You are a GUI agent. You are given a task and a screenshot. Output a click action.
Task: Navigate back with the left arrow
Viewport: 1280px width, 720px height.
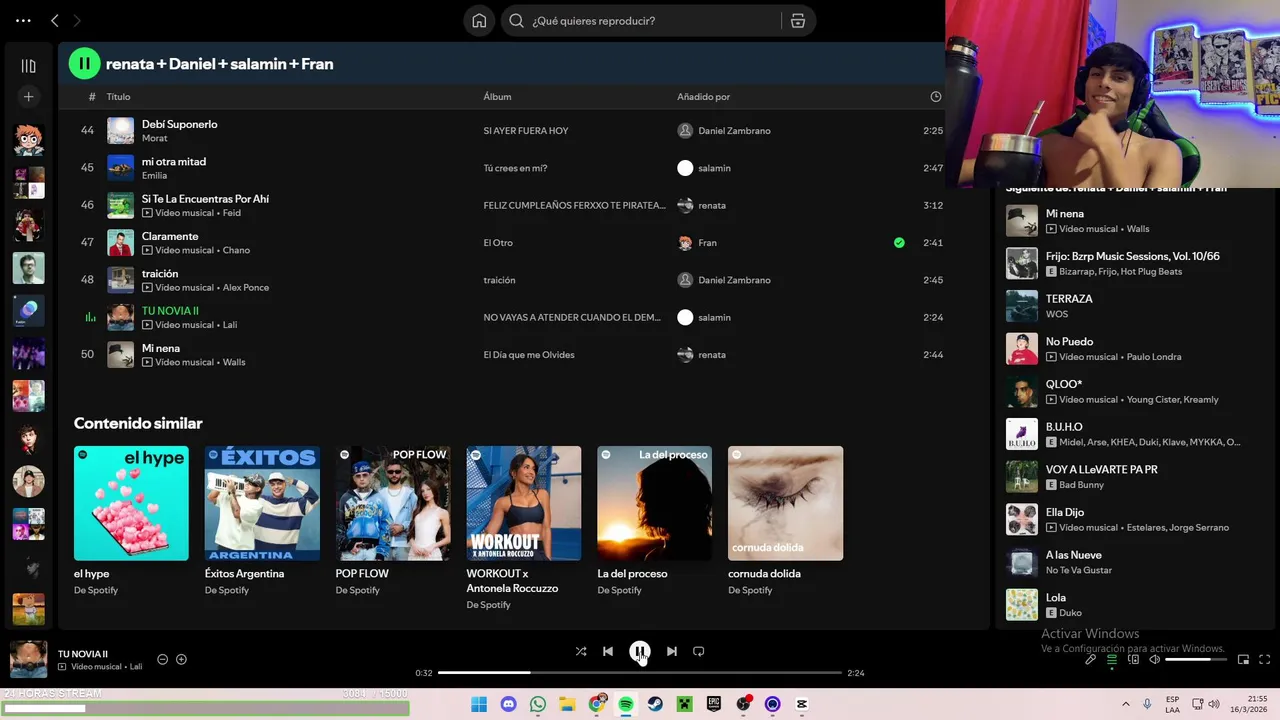55,20
